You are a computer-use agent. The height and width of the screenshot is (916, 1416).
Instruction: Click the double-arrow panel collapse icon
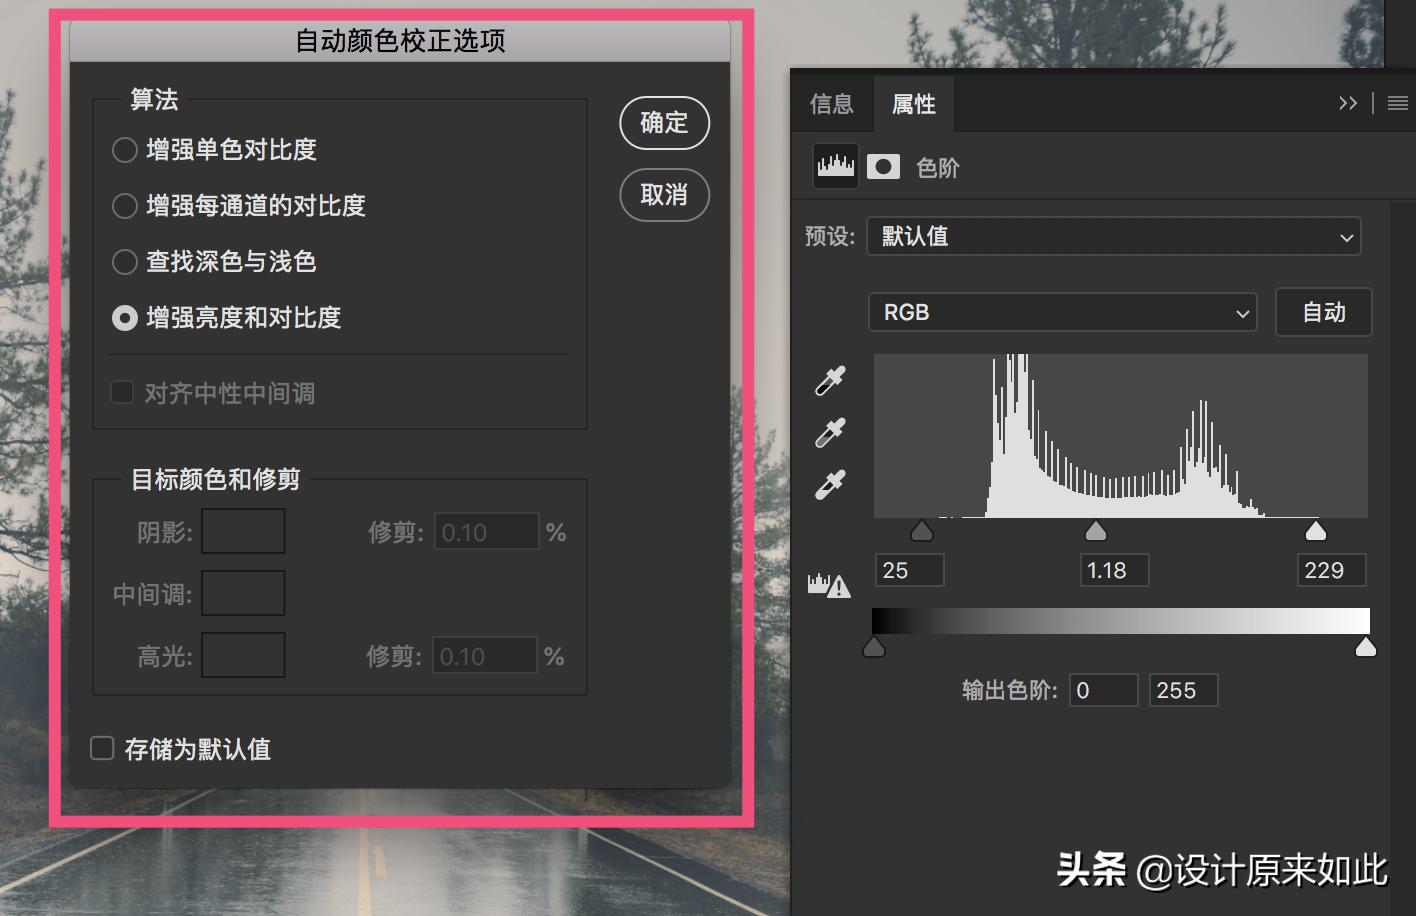pyautogui.click(x=1349, y=102)
